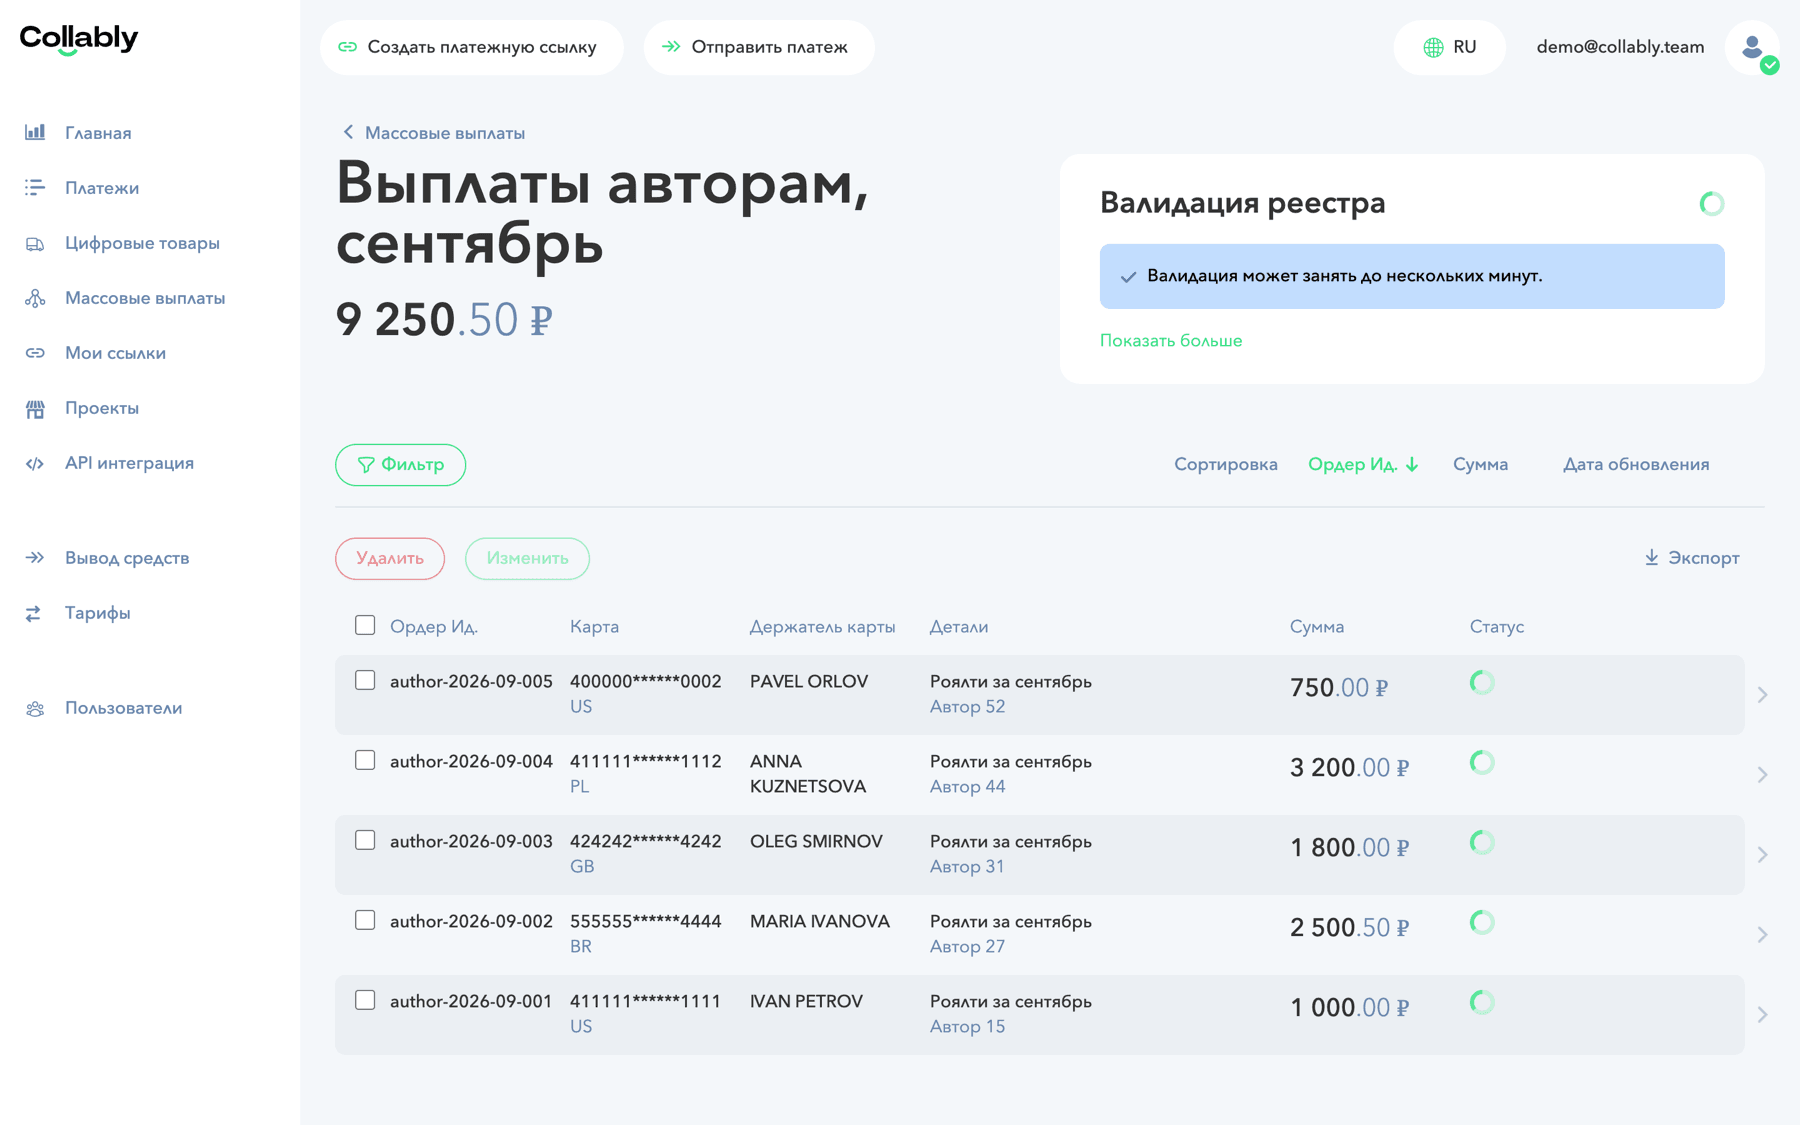Click the Цифровые товары truck icon
The width and height of the screenshot is (1800, 1125).
point(35,243)
